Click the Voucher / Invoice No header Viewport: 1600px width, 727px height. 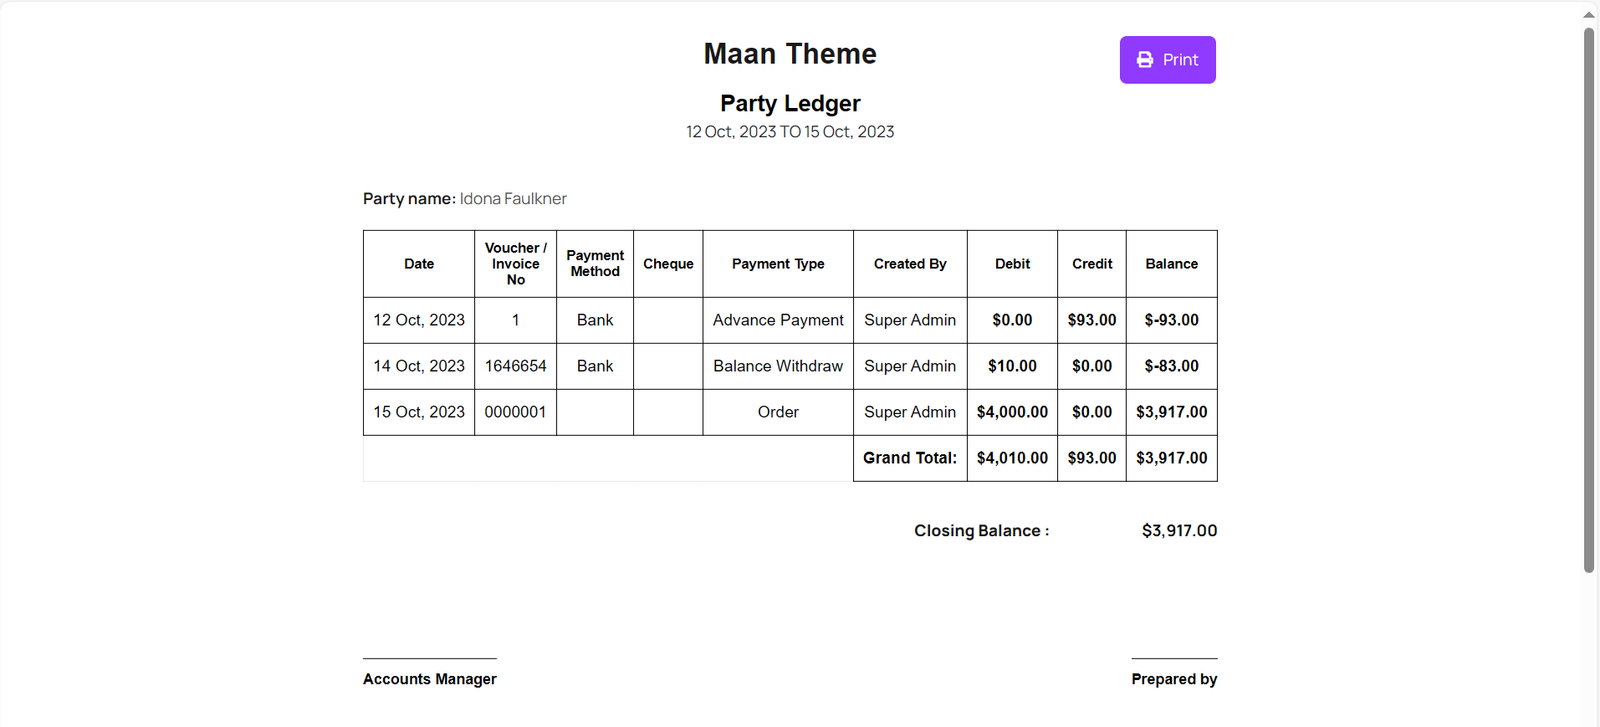pyautogui.click(x=515, y=264)
